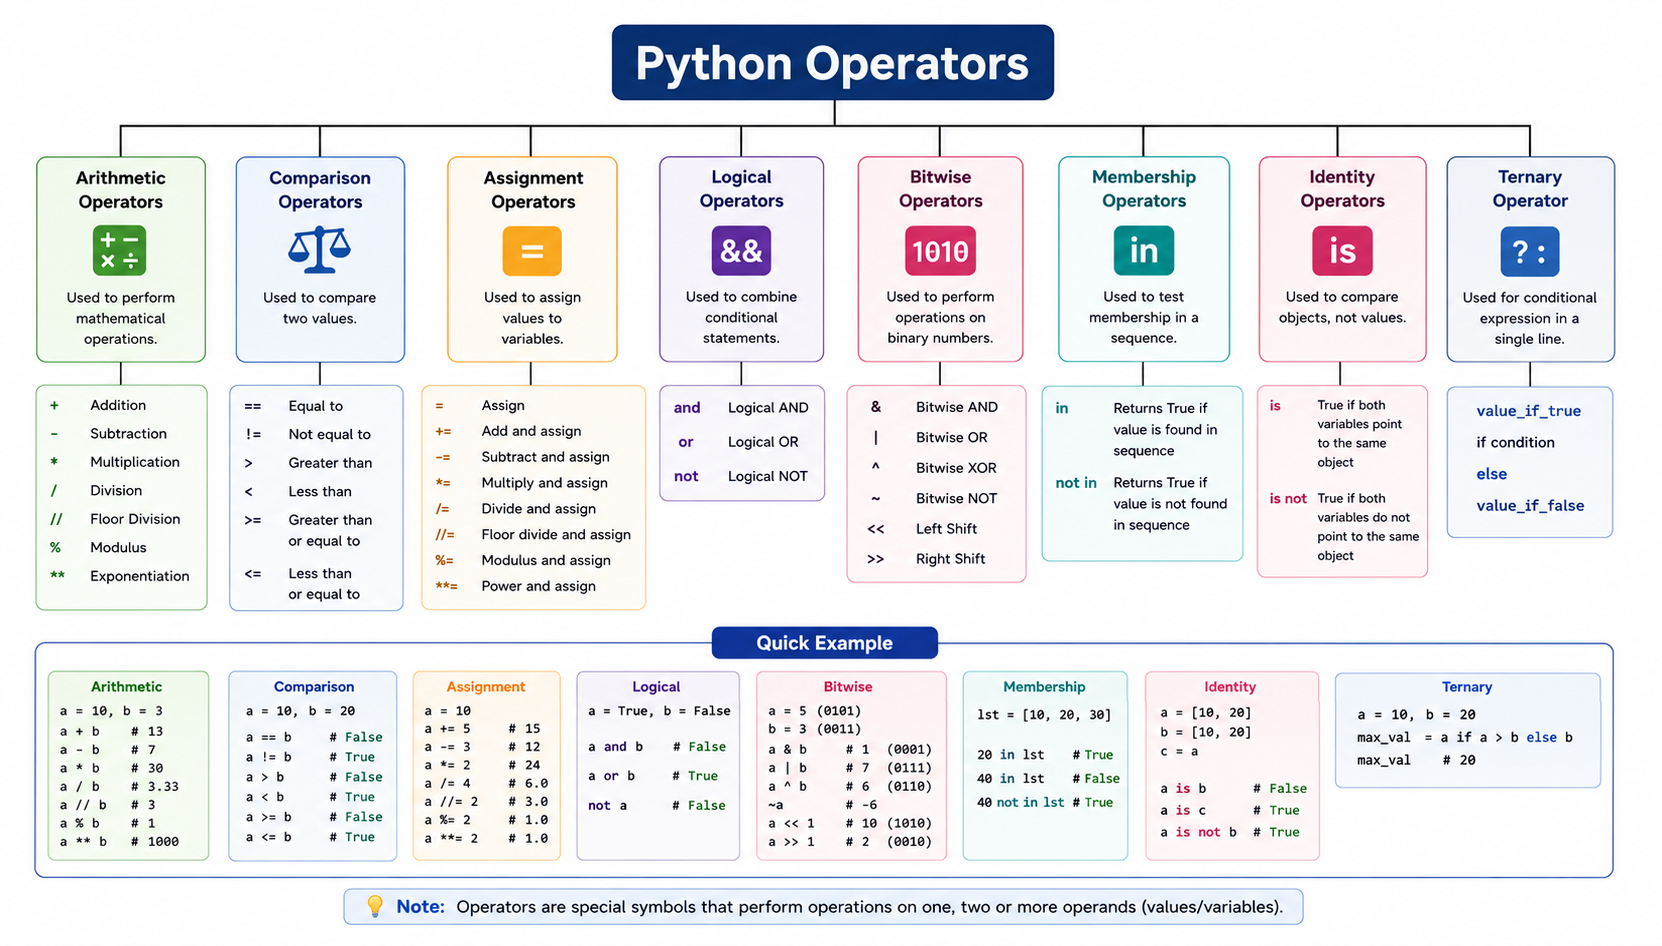The width and height of the screenshot is (1662, 946).
Task: Click the light bulb icon beside Note
Action: point(375,906)
